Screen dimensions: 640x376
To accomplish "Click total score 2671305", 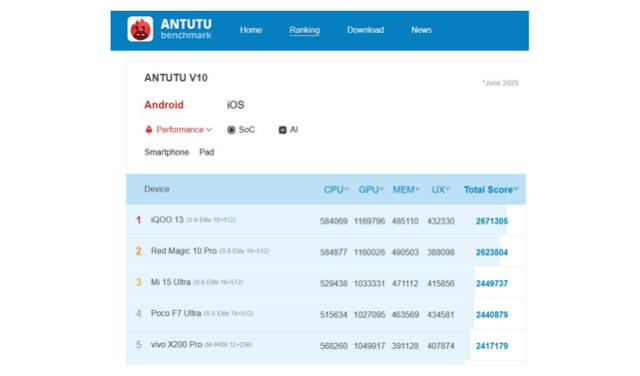I will (x=492, y=221).
